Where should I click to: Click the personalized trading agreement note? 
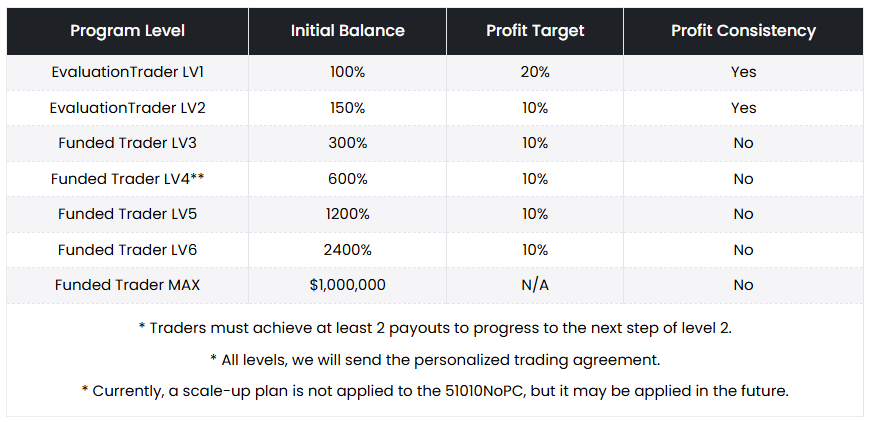[435, 359]
